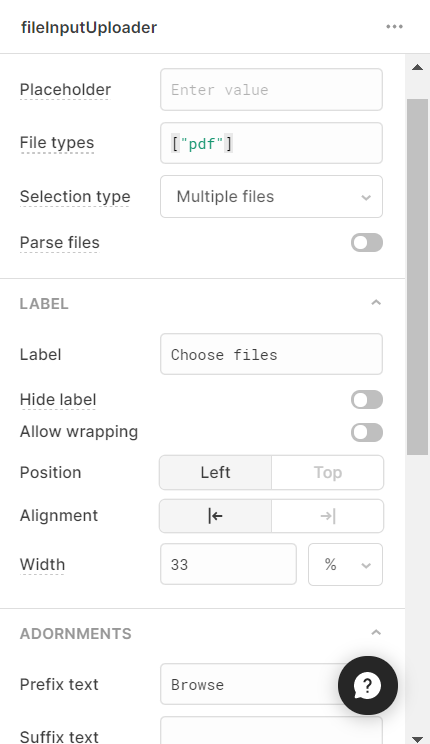Open the width unit percent dropdown
Viewport: 430px width, 744px height.
point(346,565)
